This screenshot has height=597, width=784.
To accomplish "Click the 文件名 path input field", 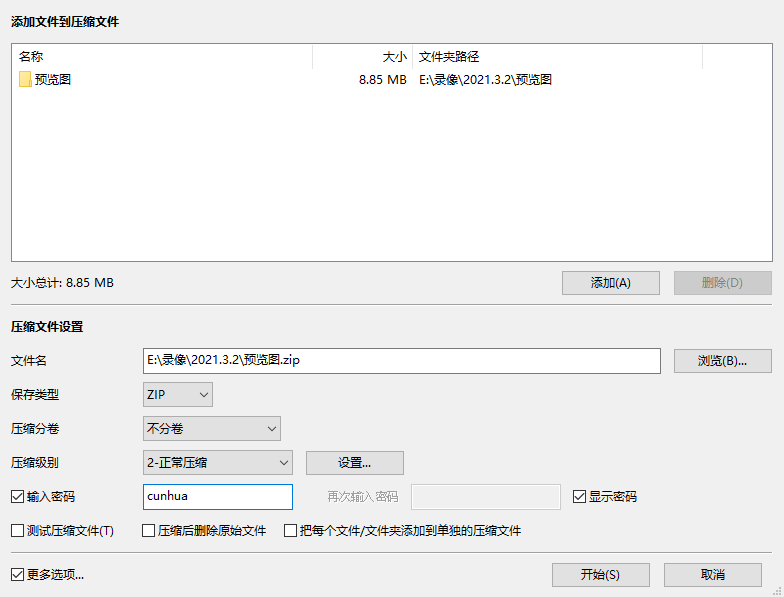I will point(401,361).
